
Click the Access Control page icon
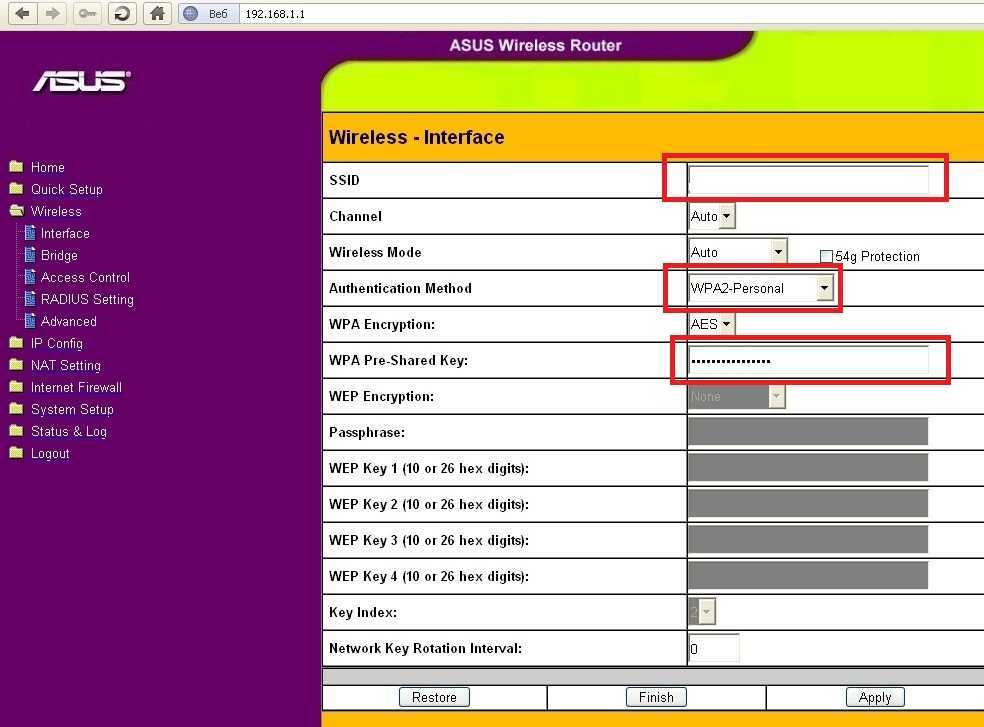point(29,277)
